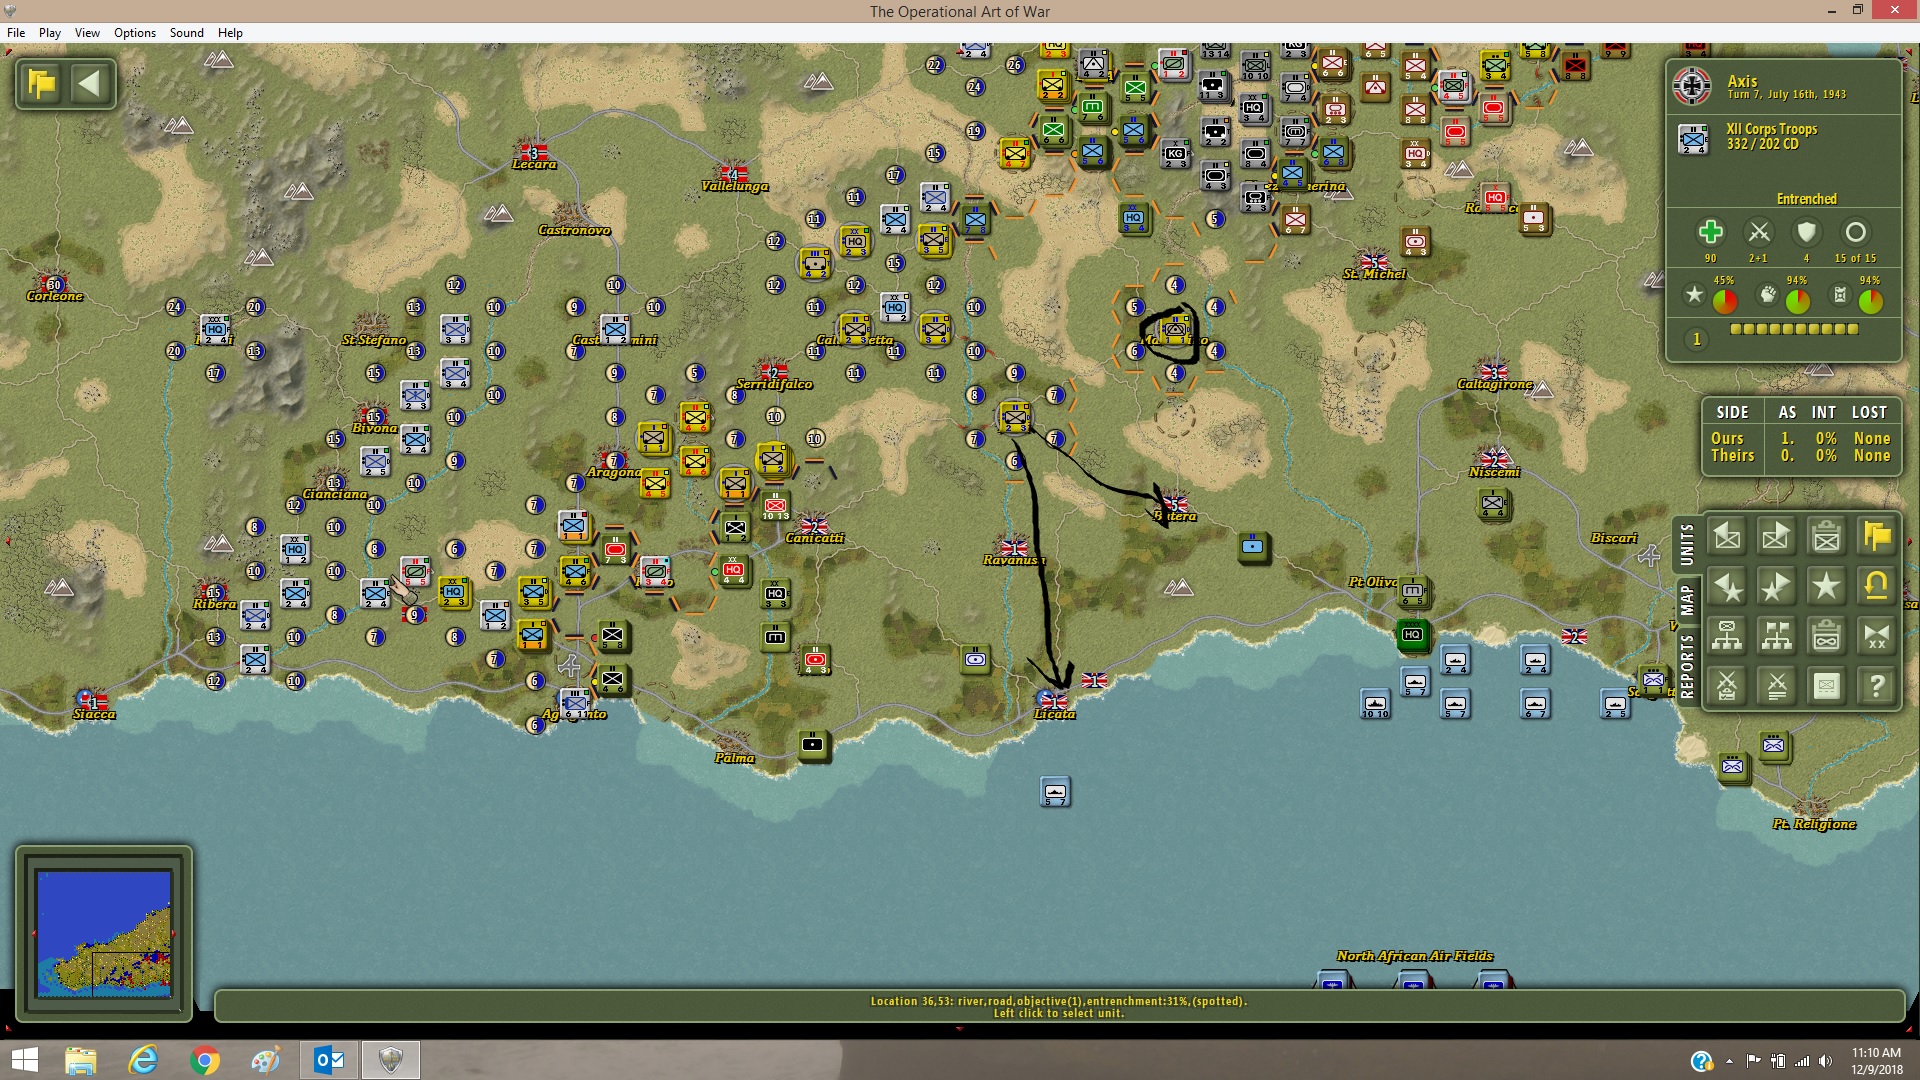Viewport: 1920px width, 1080px height.
Task: Click the yellow undo arrow icon
Action: [1877, 587]
